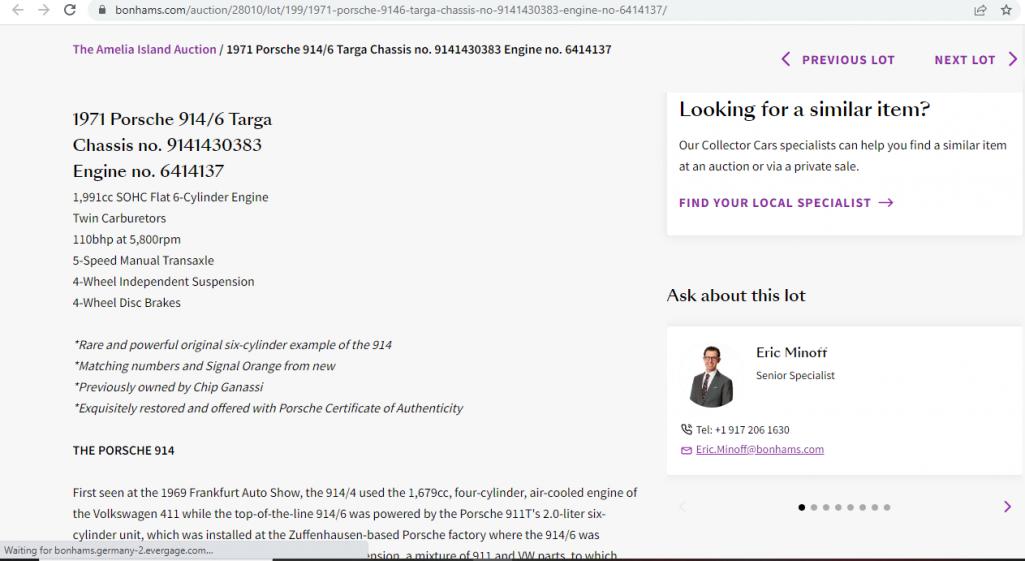
Task: Click the padlock site info icon
Action: click(x=100, y=10)
